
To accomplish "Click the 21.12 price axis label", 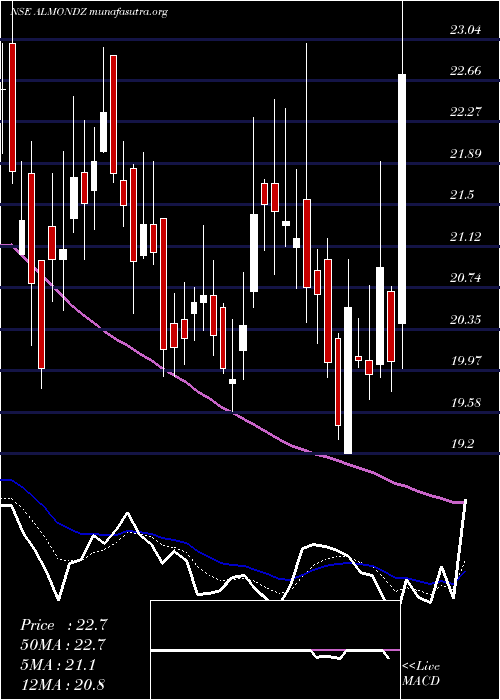I will 466,237.
